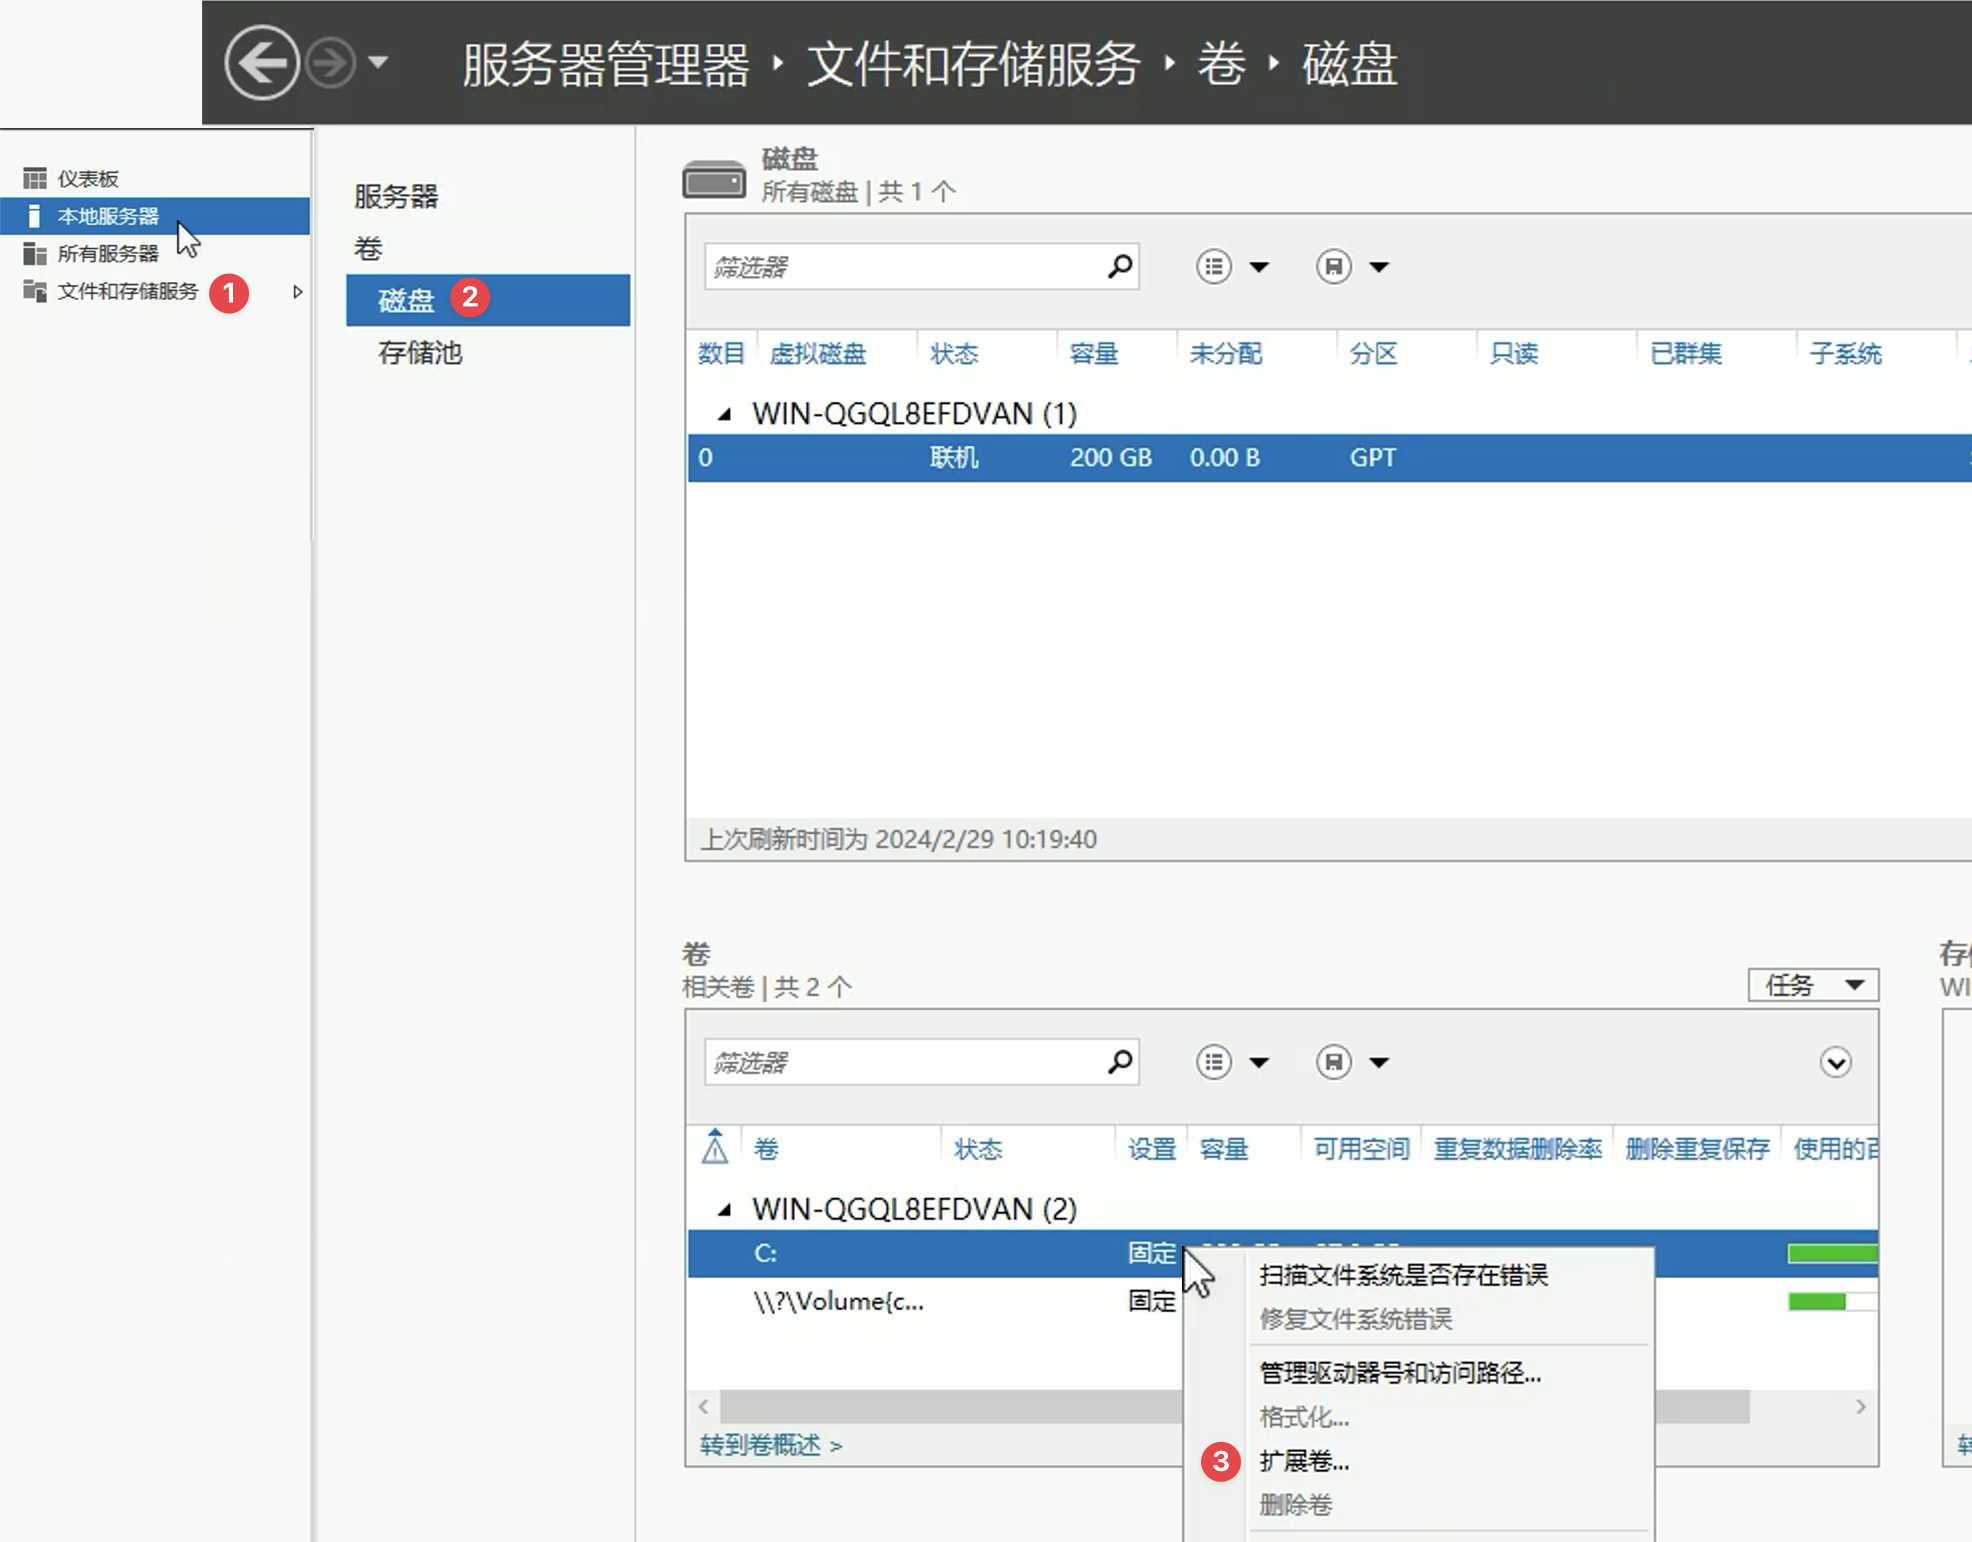Viewport: 1972px width, 1542px height.
Task: Open the disks save query dropdown arrow
Action: (1379, 267)
